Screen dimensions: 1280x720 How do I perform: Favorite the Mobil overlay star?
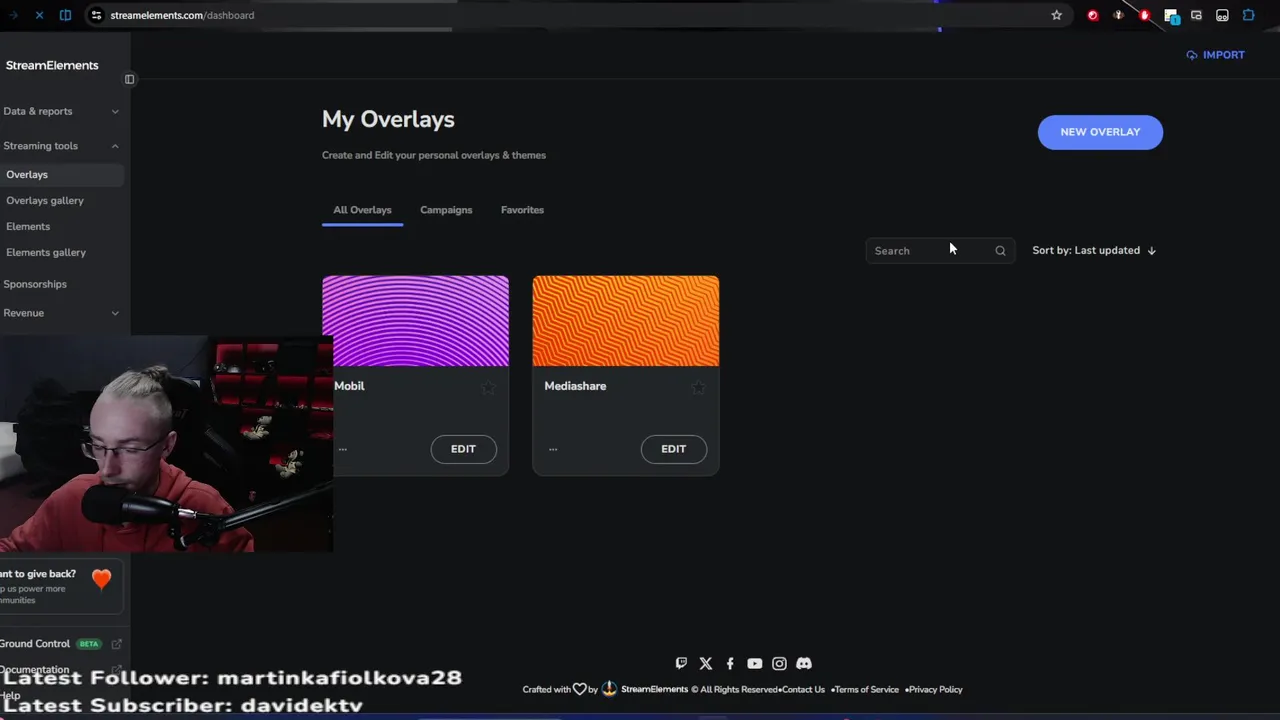point(488,387)
